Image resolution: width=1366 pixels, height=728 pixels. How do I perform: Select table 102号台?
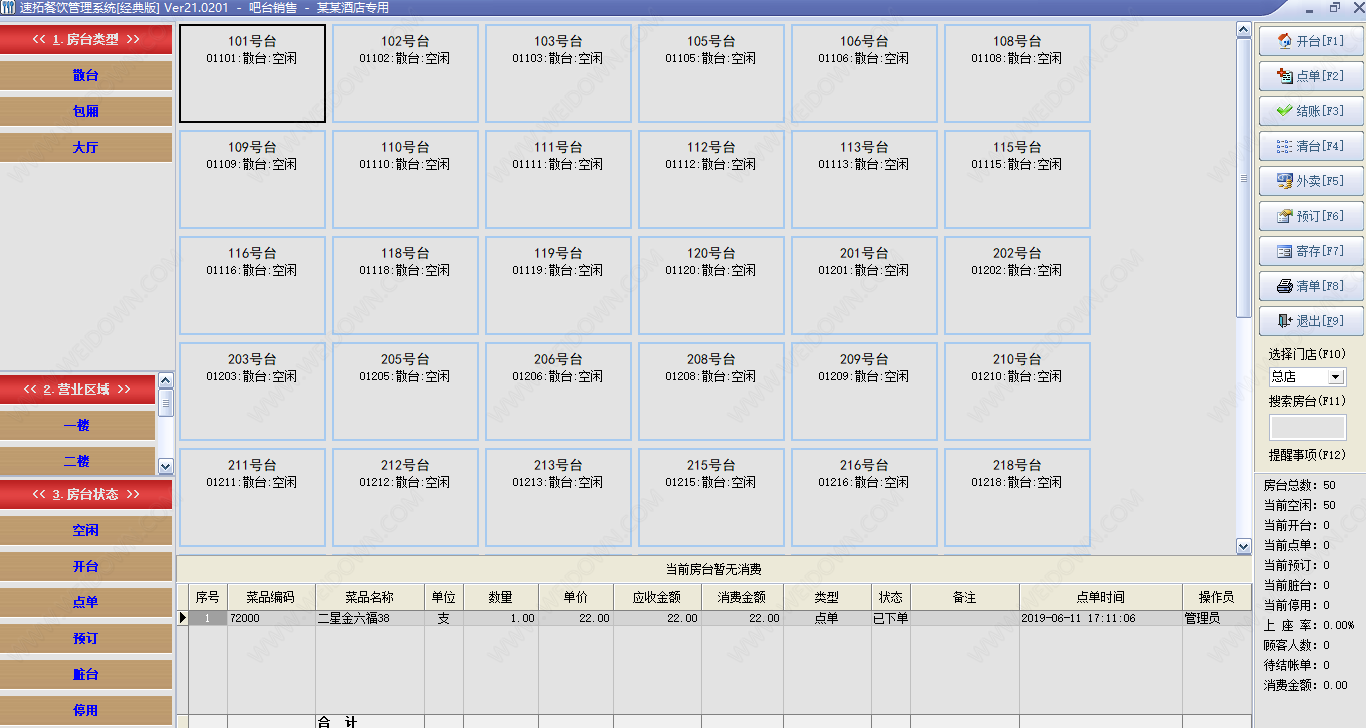point(405,73)
